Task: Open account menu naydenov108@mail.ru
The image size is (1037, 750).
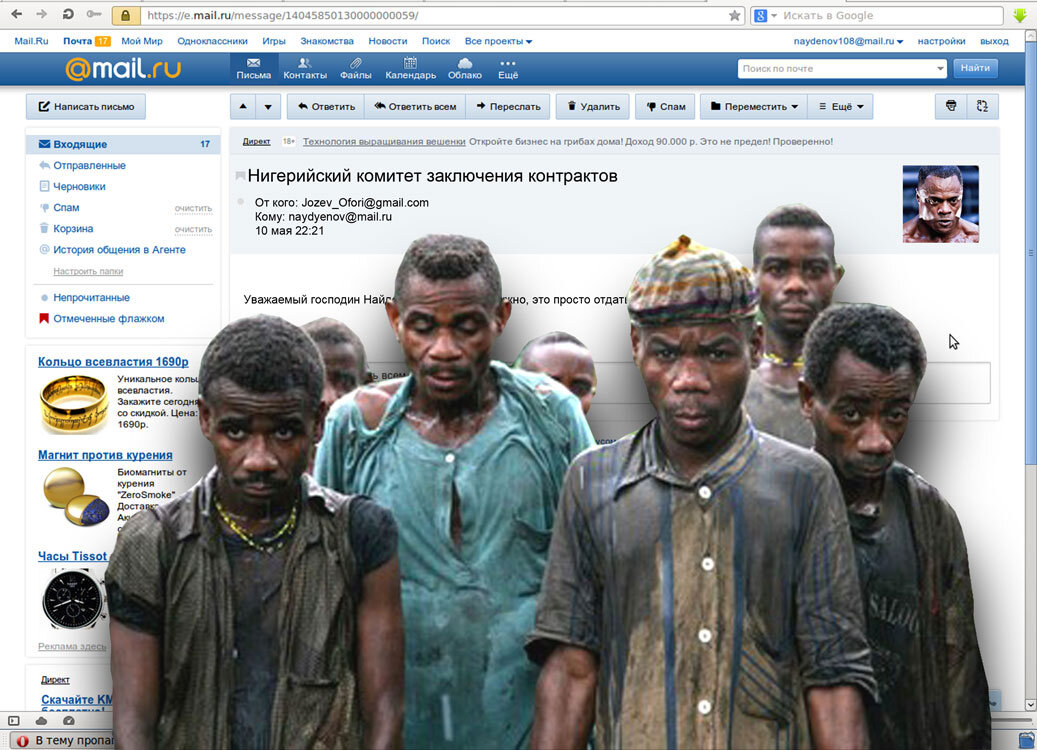Action: [848, 41]
